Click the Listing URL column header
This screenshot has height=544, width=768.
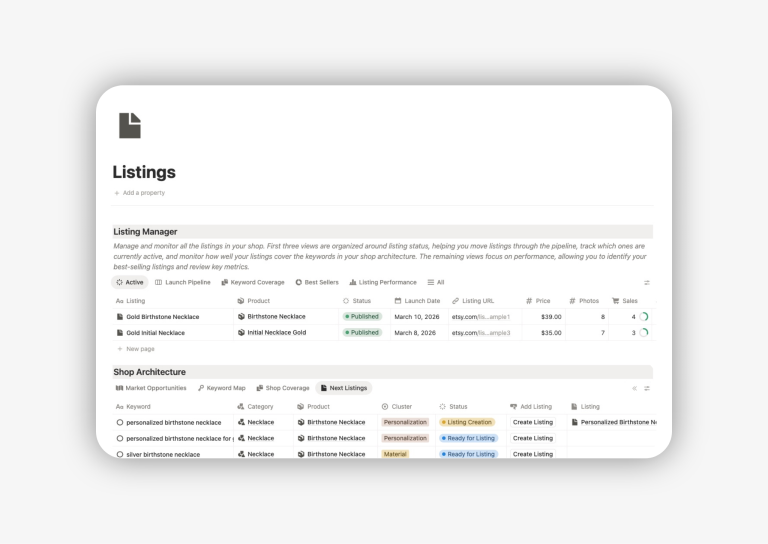pyautogui.click(x=473, y=301)
